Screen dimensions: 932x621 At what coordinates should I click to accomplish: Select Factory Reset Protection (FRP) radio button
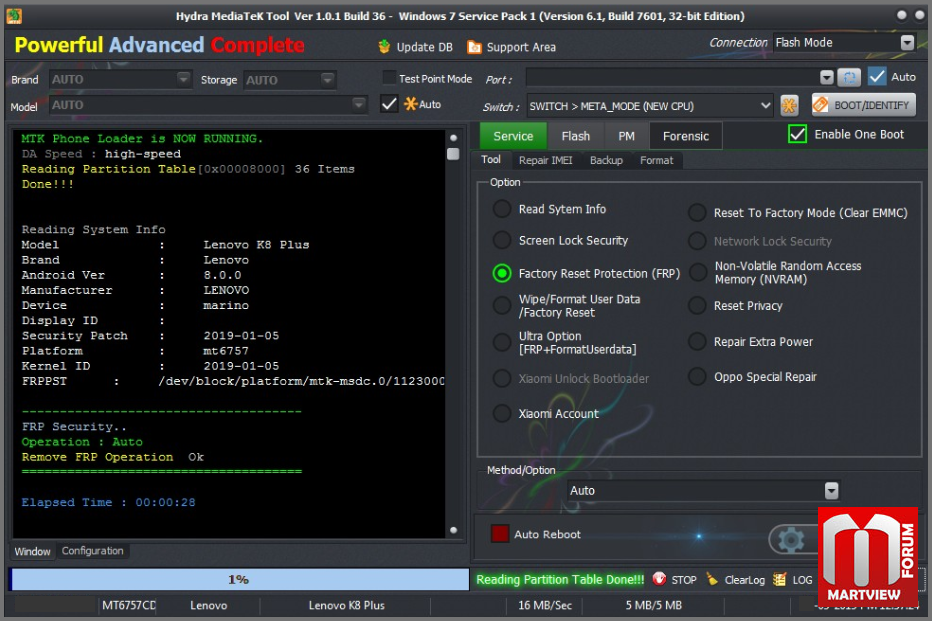point(502,273)
